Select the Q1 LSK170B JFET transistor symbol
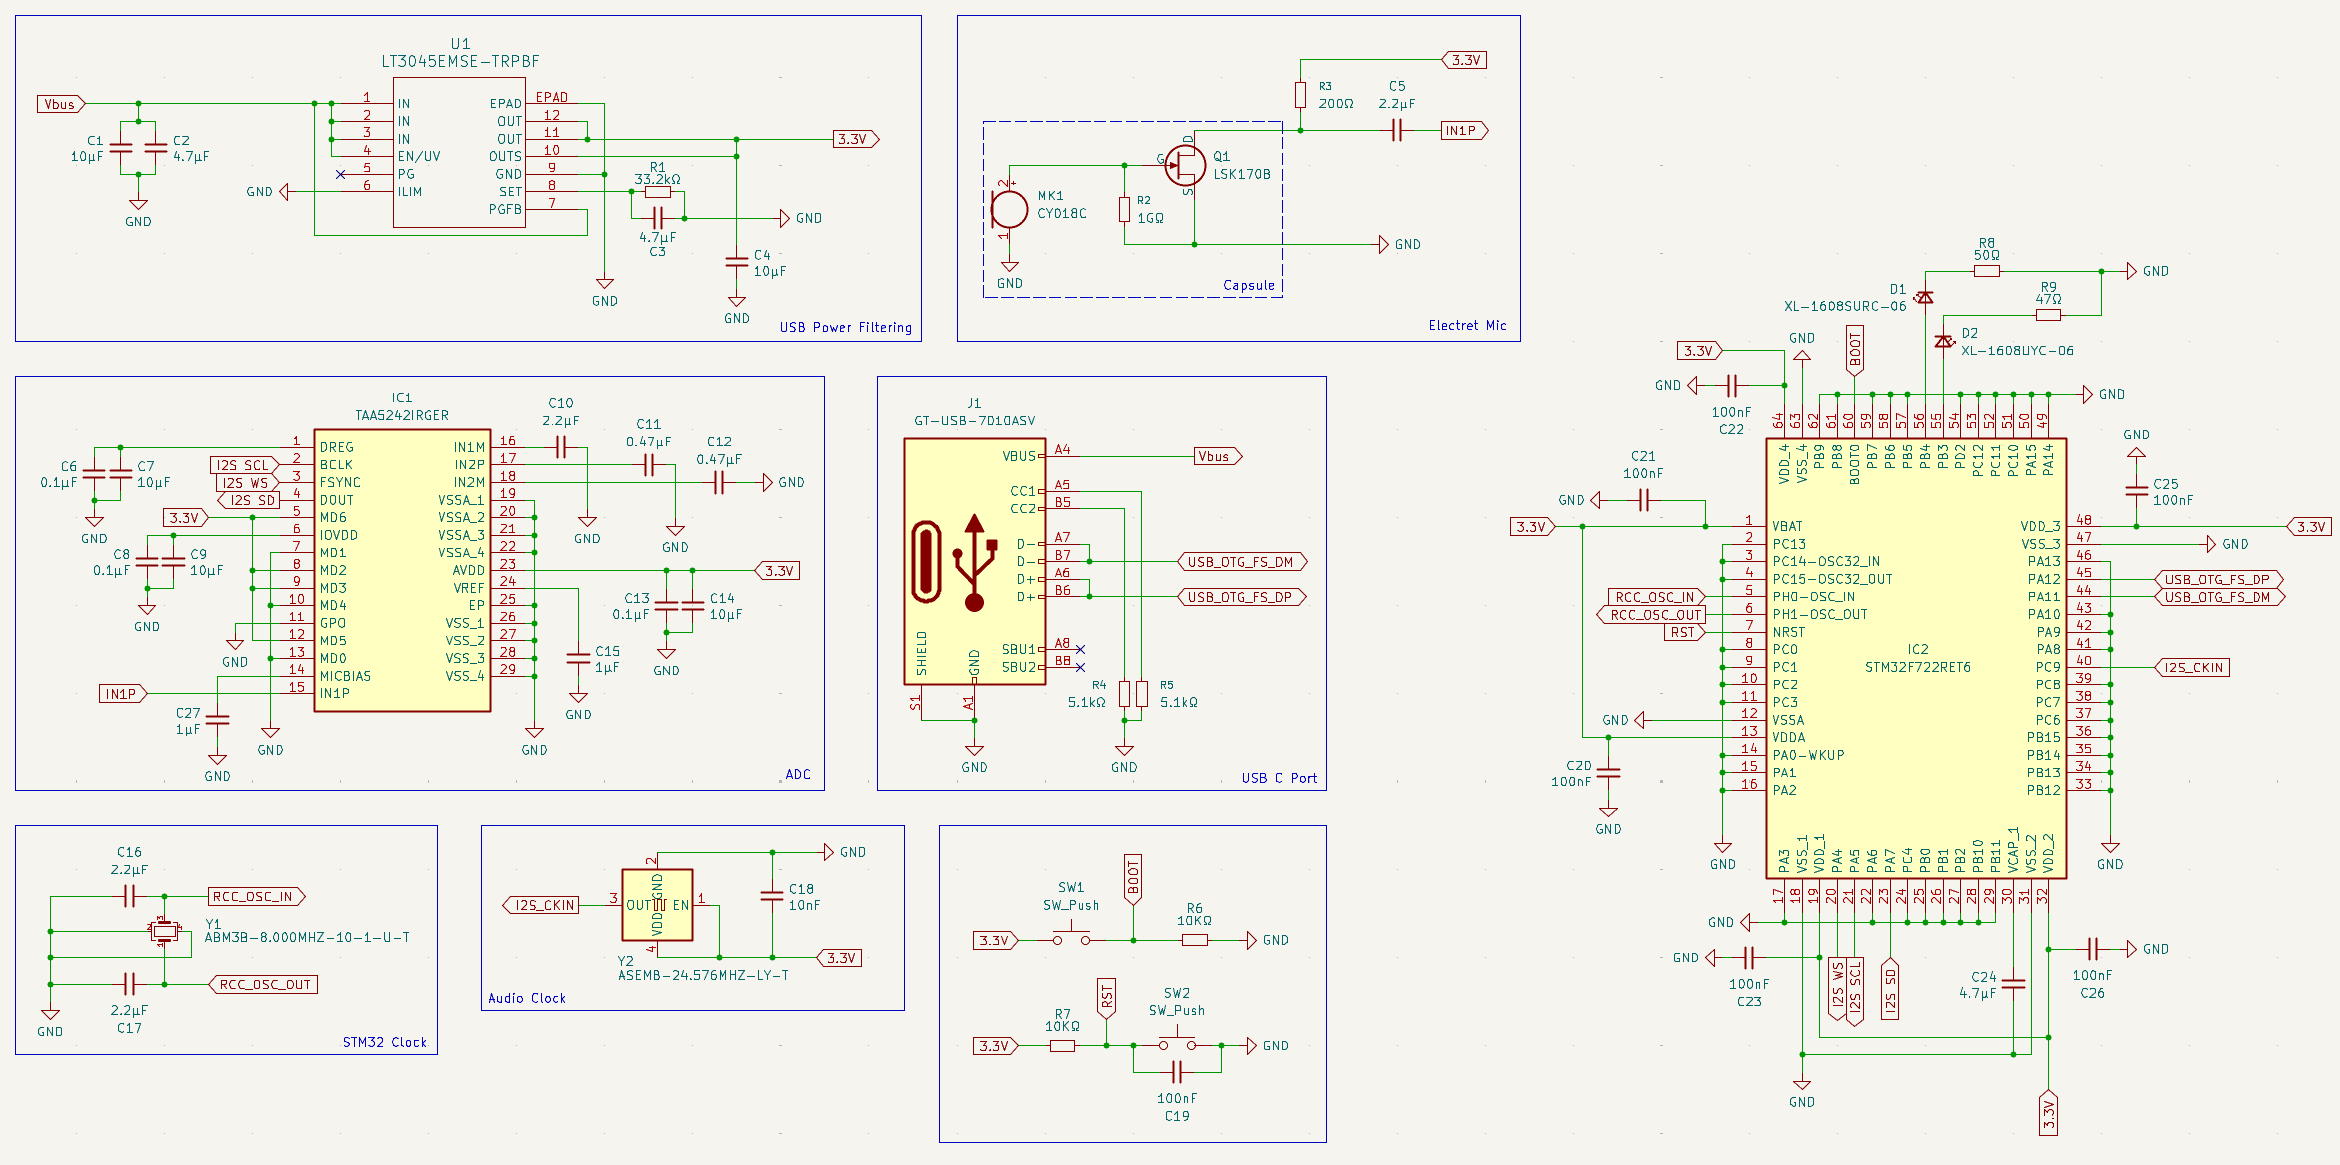This screenshot has height=1165, width=2340. 1186,165
